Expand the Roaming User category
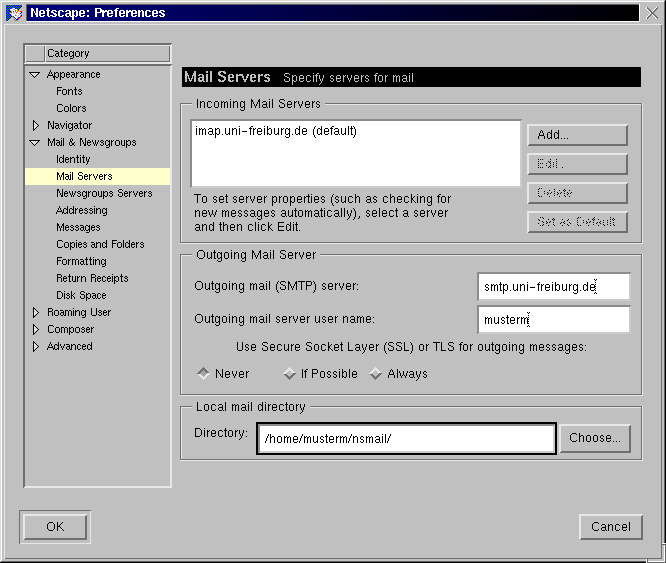The image size is (666, 563). point(36,312)
